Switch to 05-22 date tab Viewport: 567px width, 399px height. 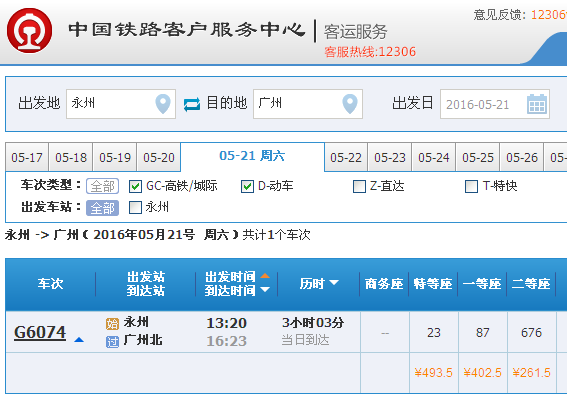[x=346, y=157]
